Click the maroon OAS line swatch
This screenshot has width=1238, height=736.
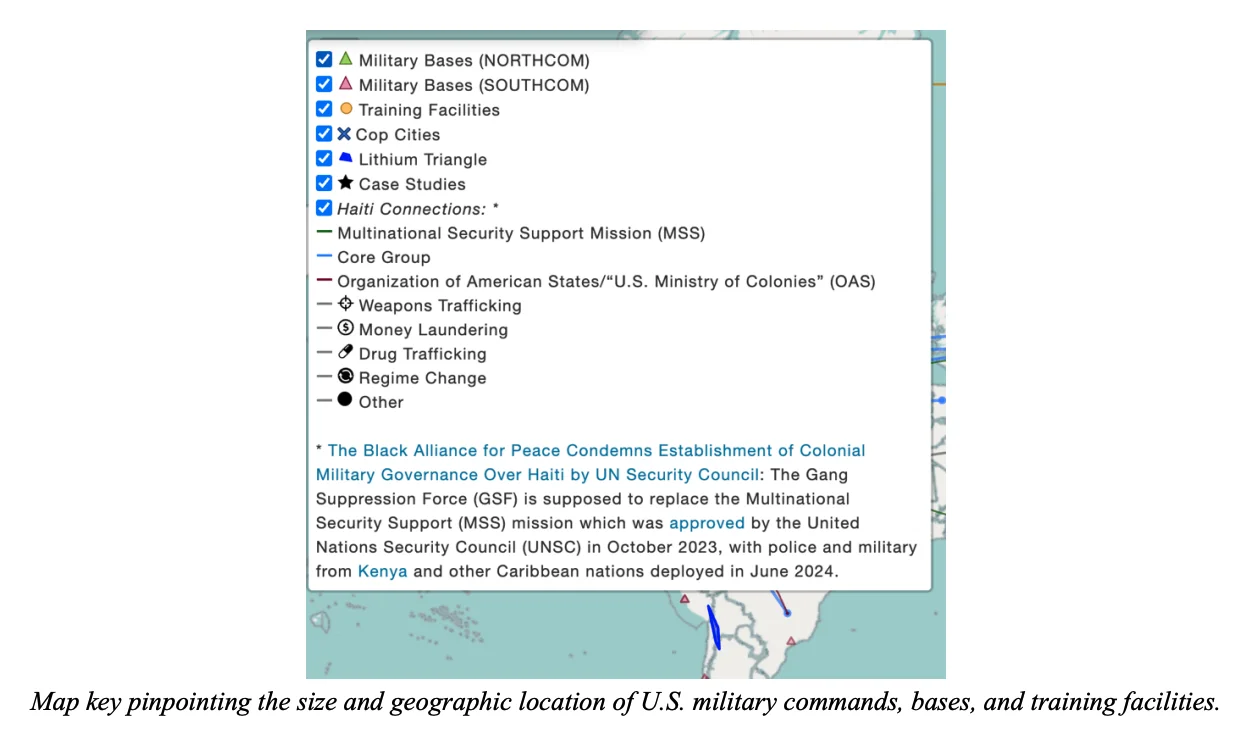324,280
